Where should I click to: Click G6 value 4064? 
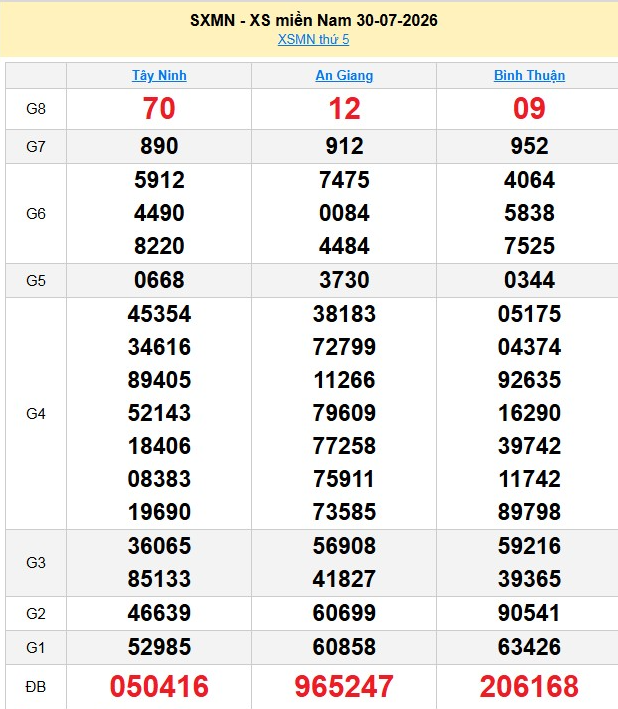529,180
